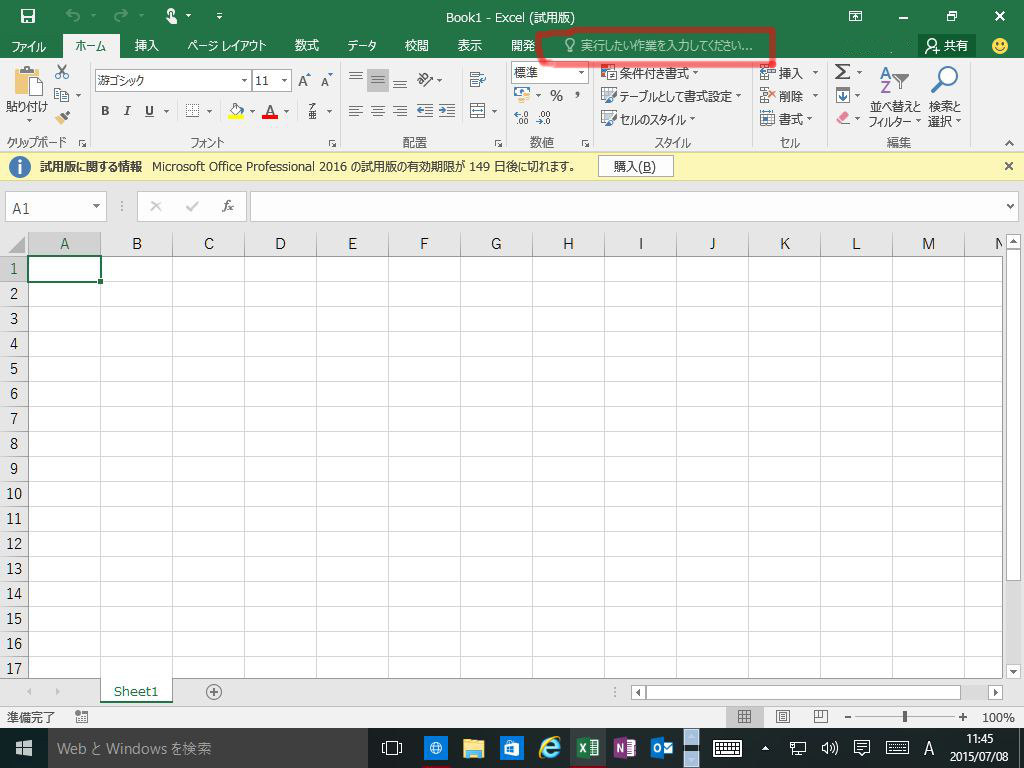This screenshot has height=768, width=1024.
Task: Click the fill color yellow swatch
Action: tap(236, 111)
